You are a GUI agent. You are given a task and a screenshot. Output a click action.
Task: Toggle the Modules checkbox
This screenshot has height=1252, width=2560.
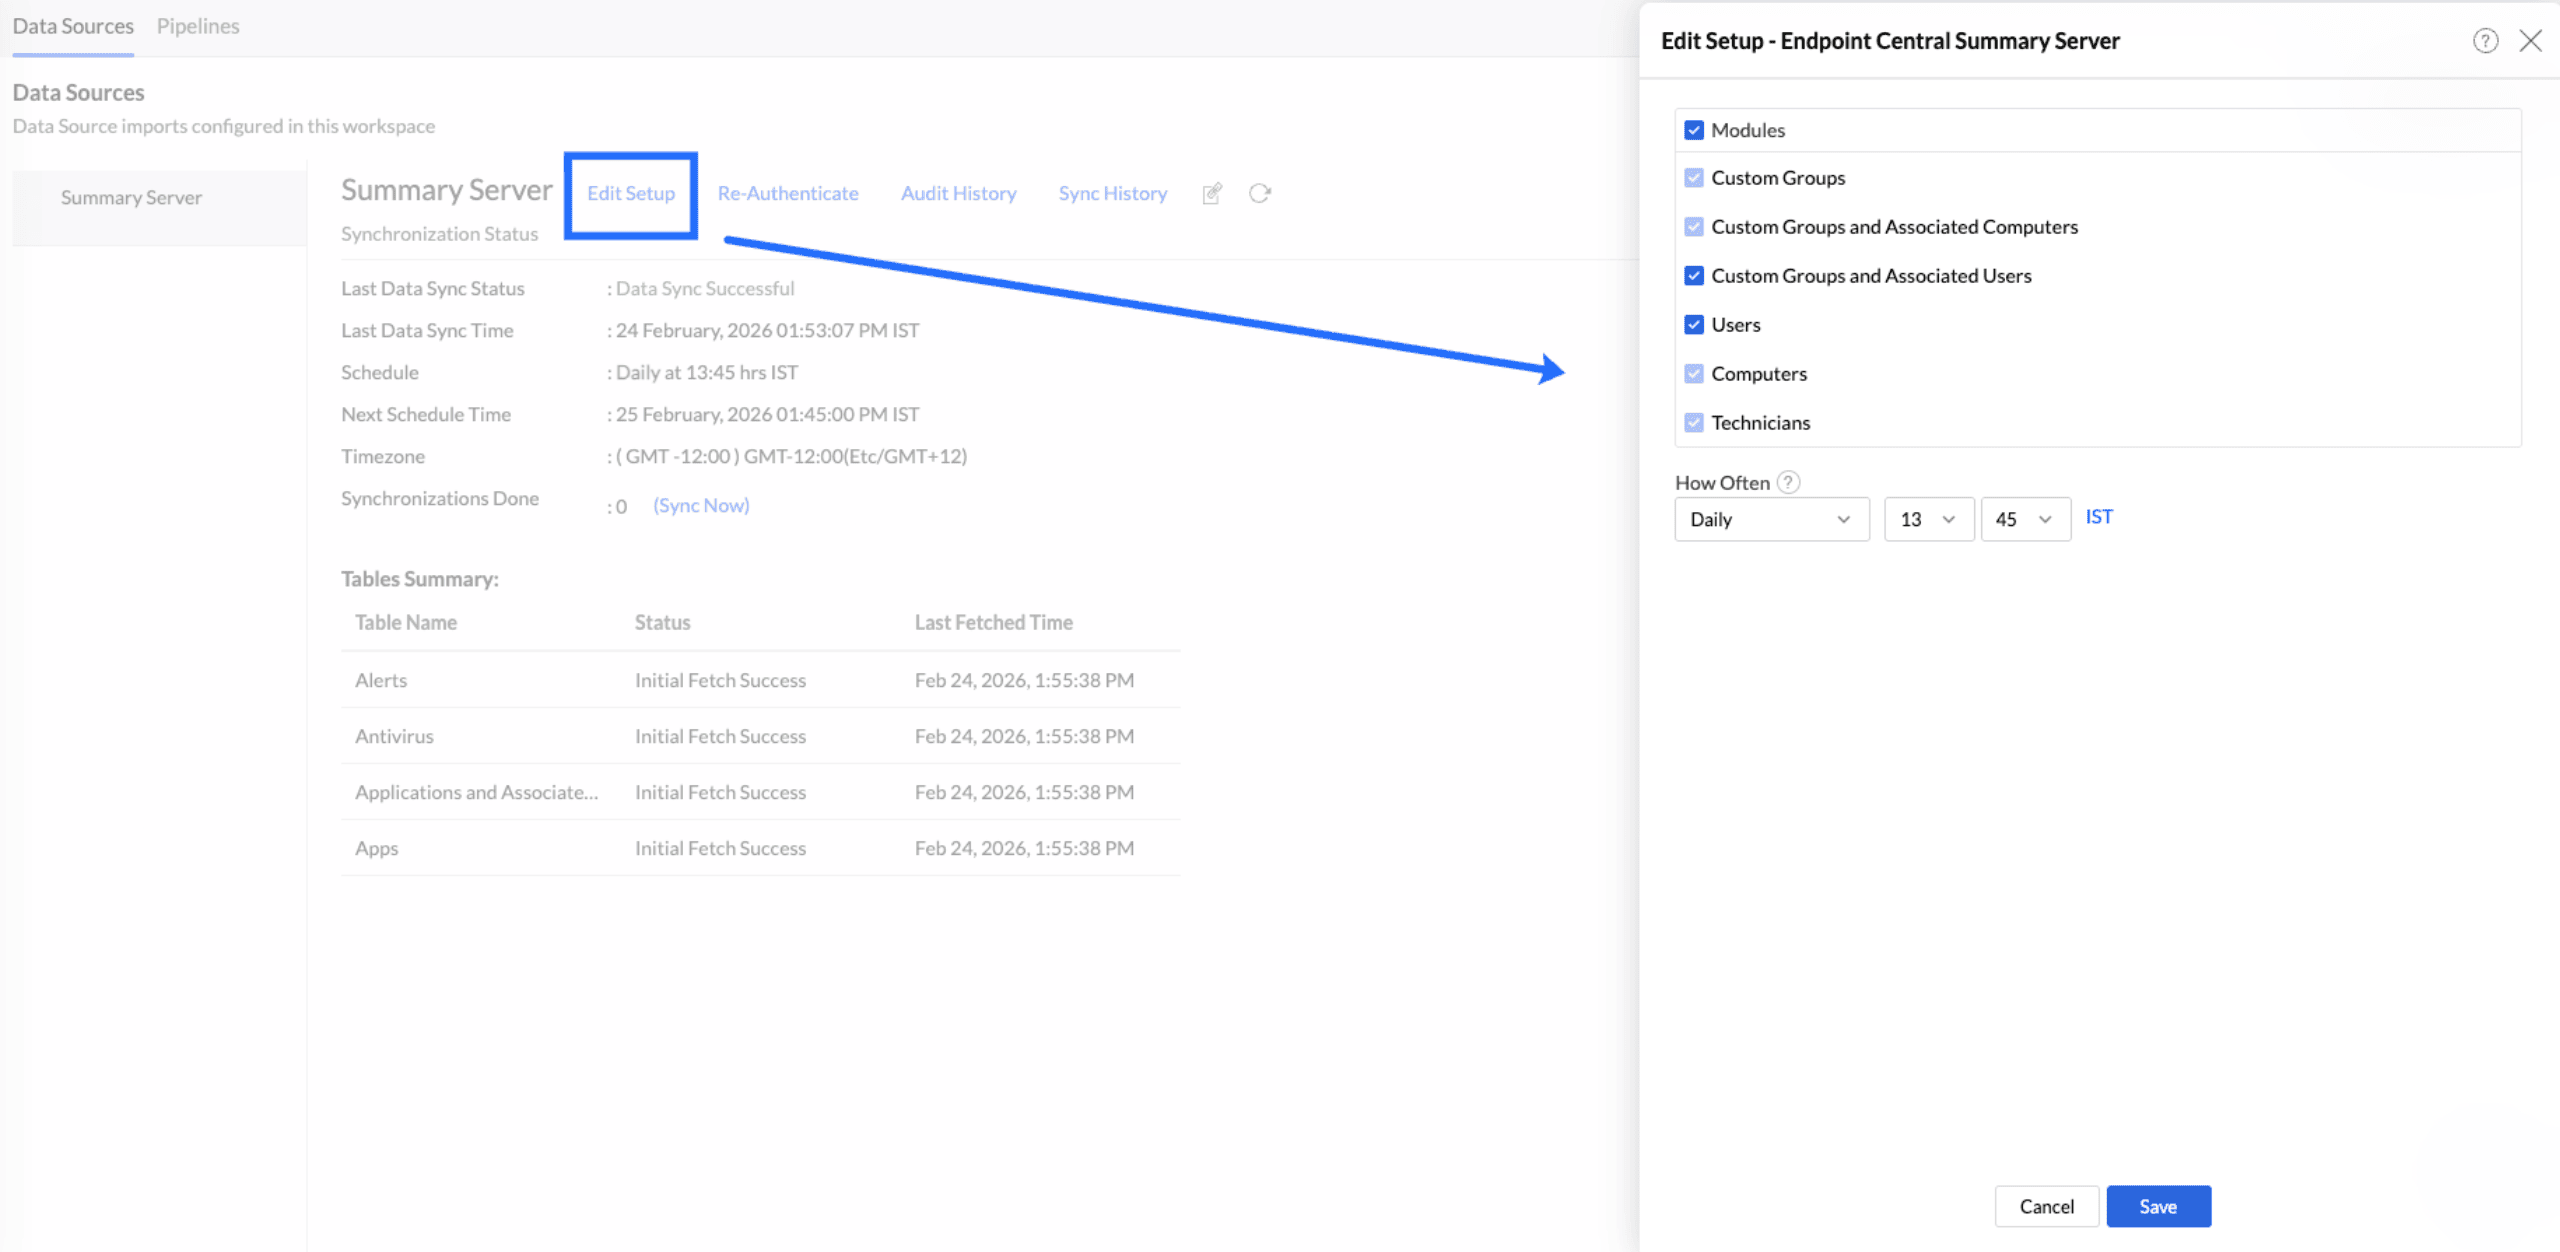click(1694, 130)
